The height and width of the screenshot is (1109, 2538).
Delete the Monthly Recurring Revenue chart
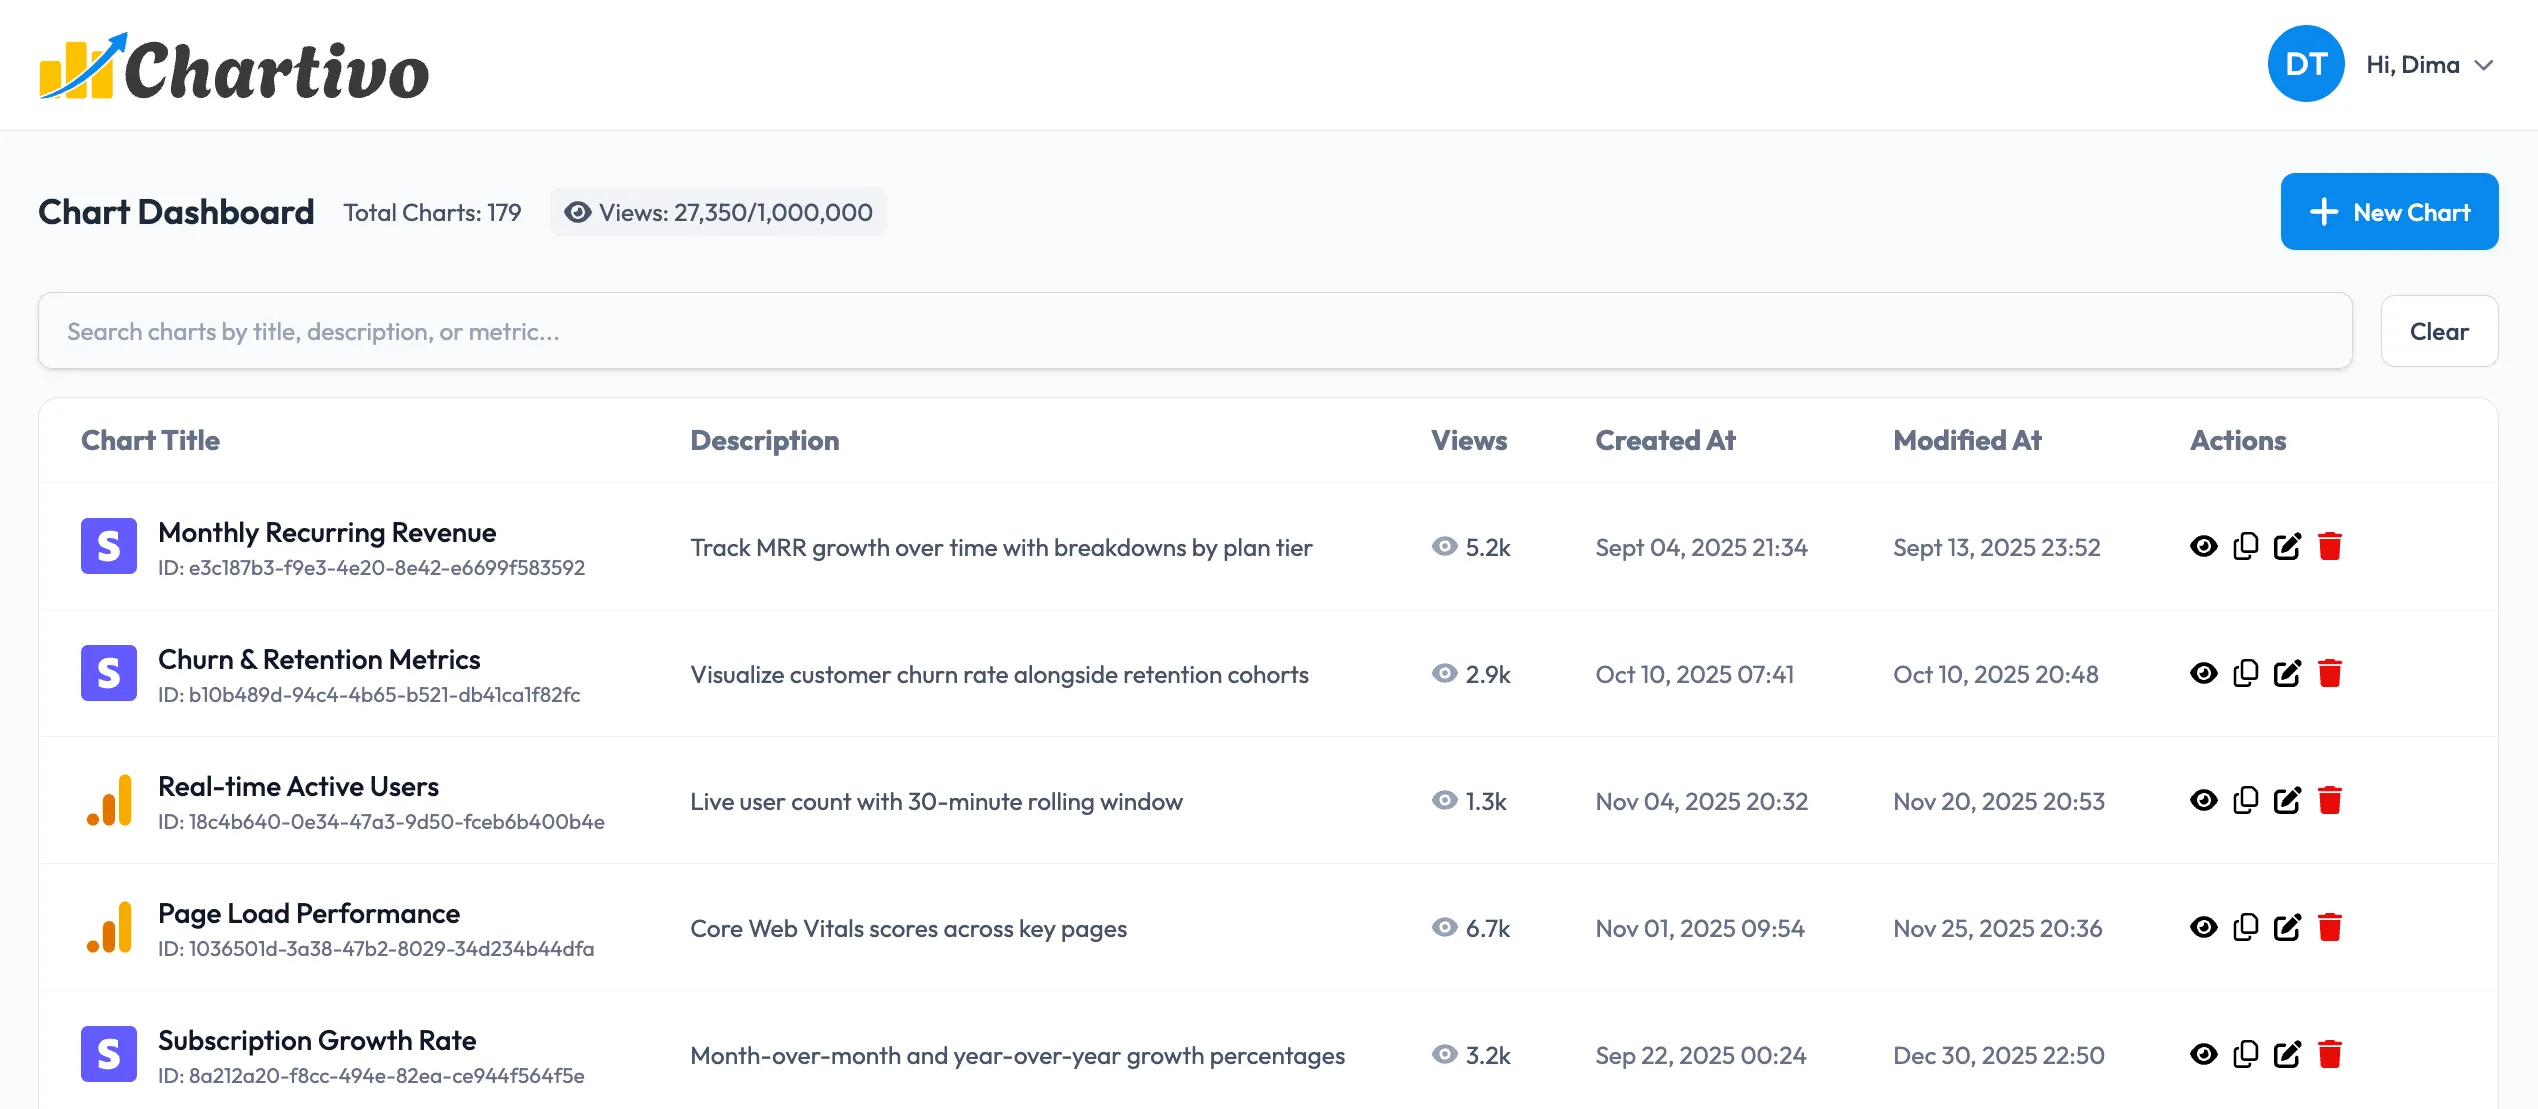pos(2332,546)
